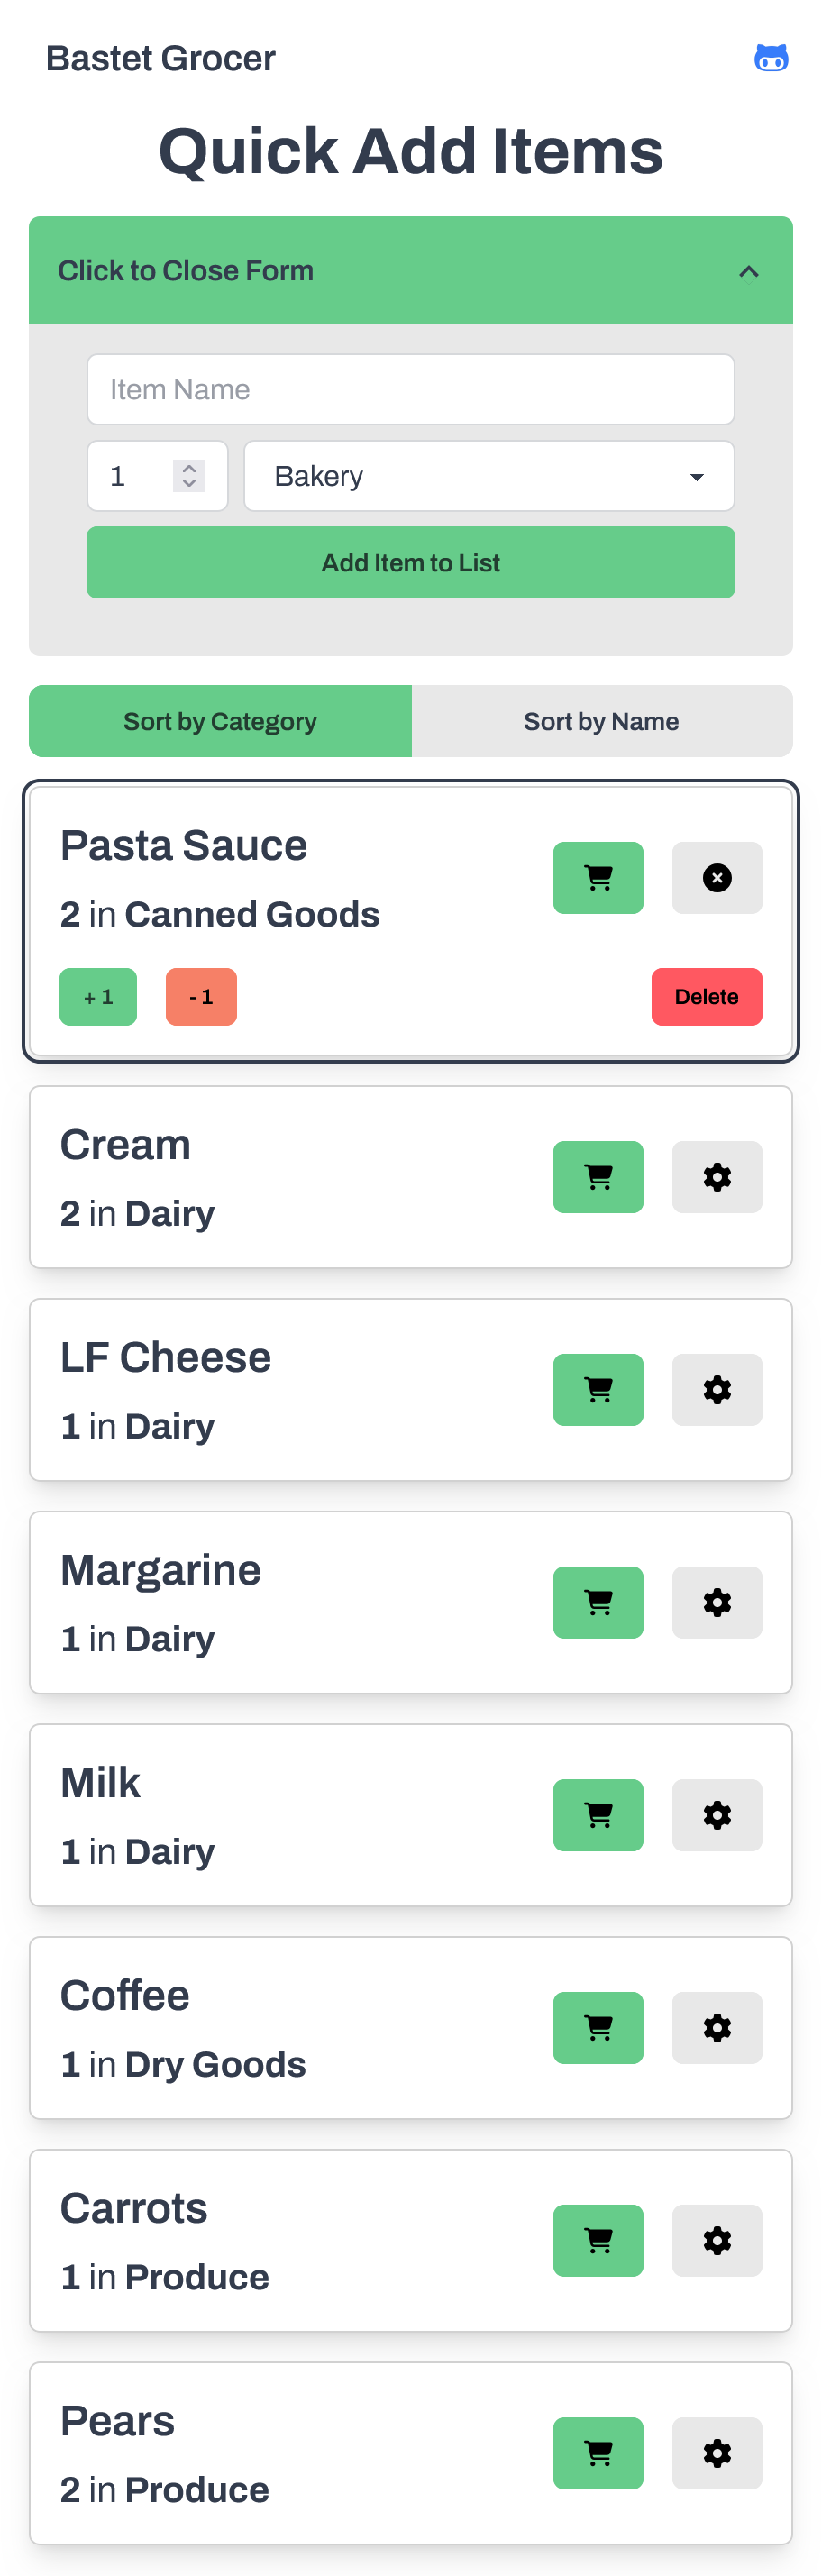
Task: Collapse the Click to Close Form header
Action: (x=410, y=271)
